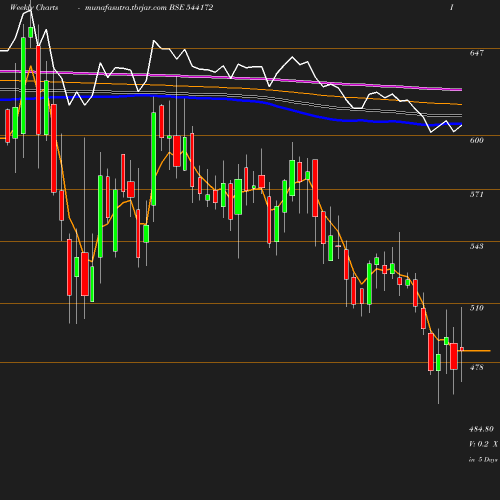The width and height of the screenshot is (500, 500).
Task: Click the 600 price level label
Action: coord(476,140)
